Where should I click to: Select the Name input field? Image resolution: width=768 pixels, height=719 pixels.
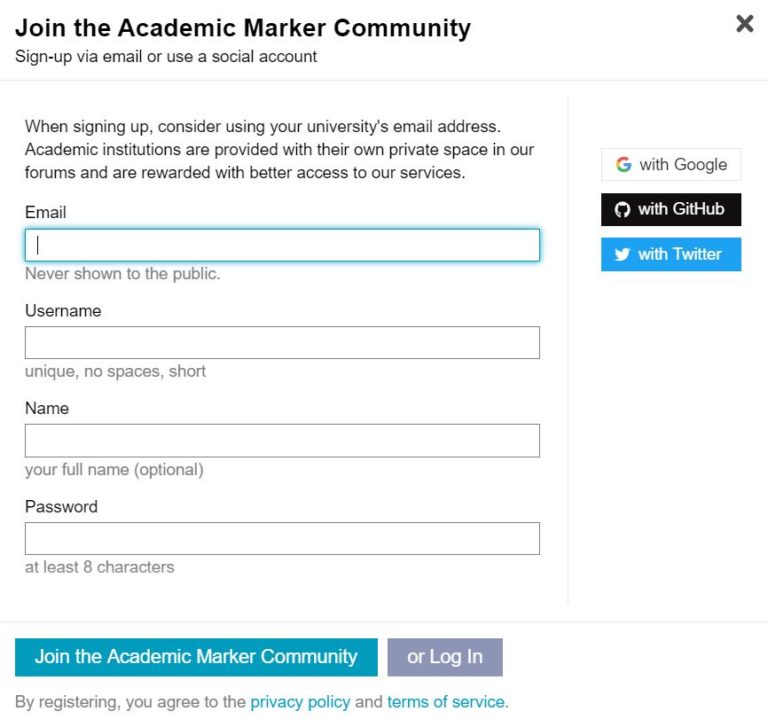(x=282, y=441)
